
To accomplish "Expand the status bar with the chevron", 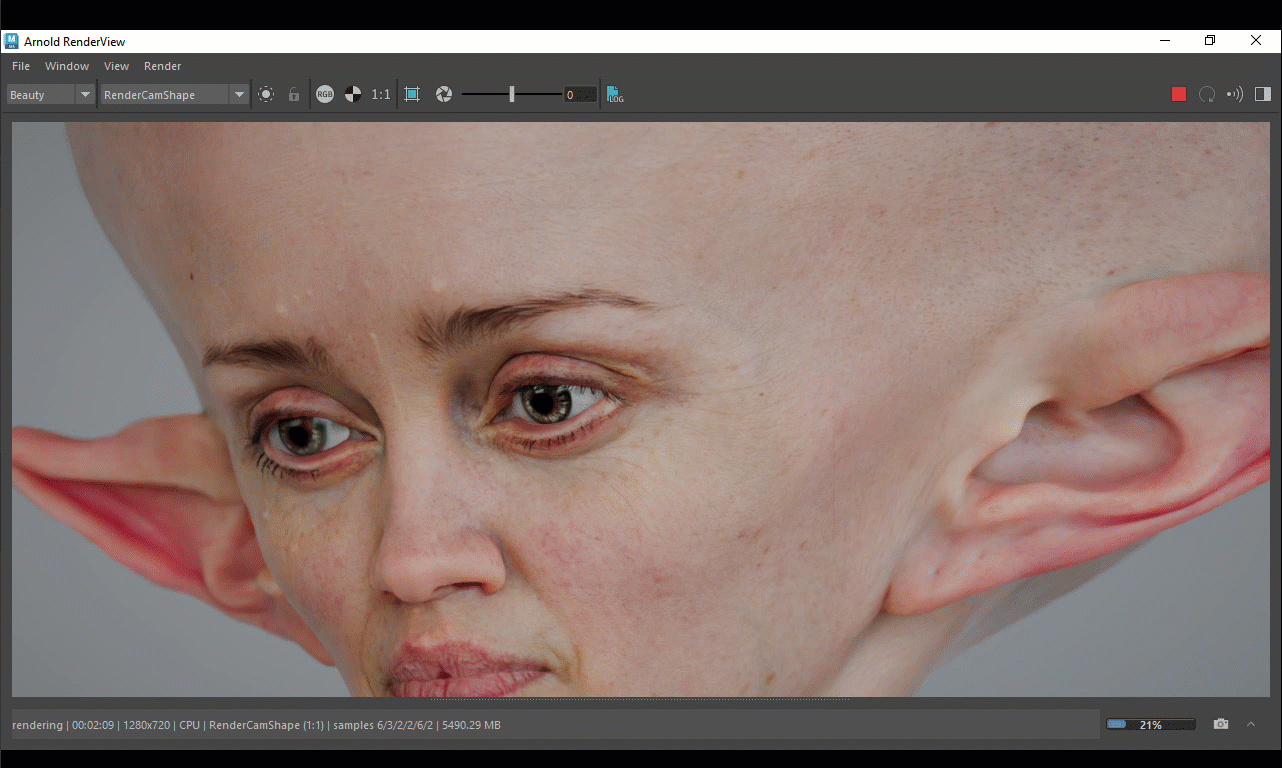I will pos(1250,724).
